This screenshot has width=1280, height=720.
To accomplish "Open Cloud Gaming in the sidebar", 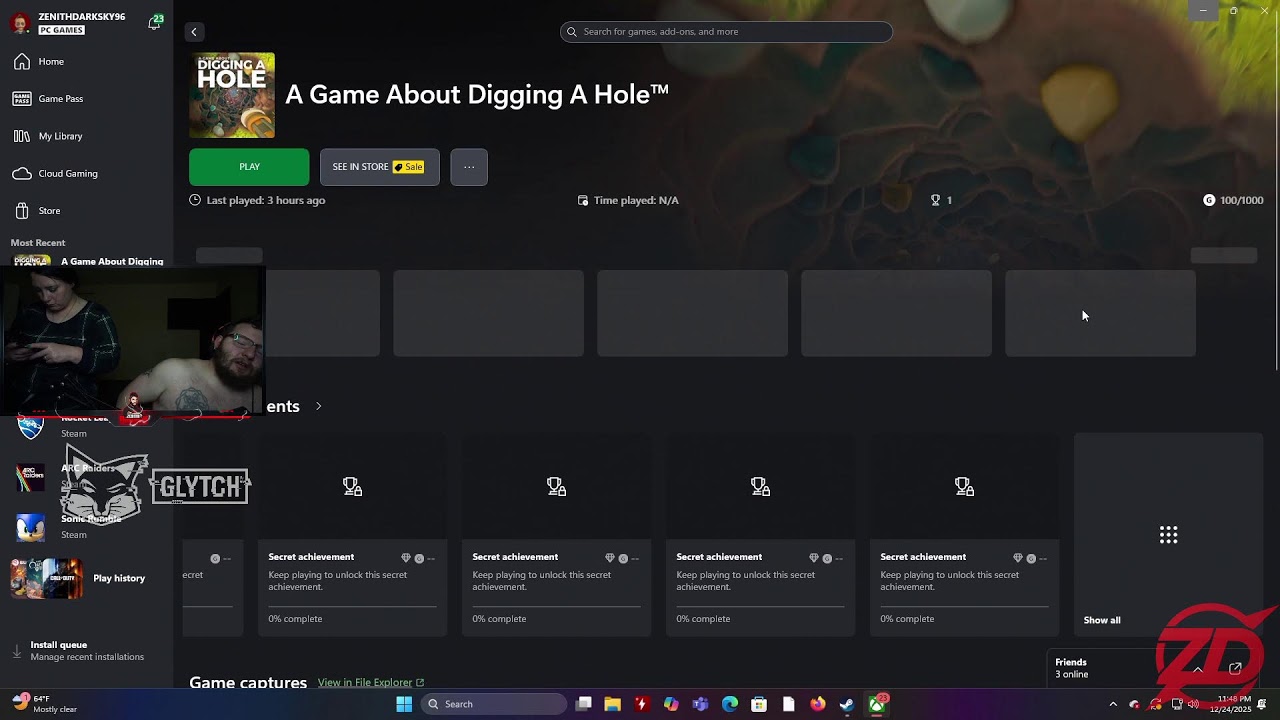I will (x=86, y=174).
